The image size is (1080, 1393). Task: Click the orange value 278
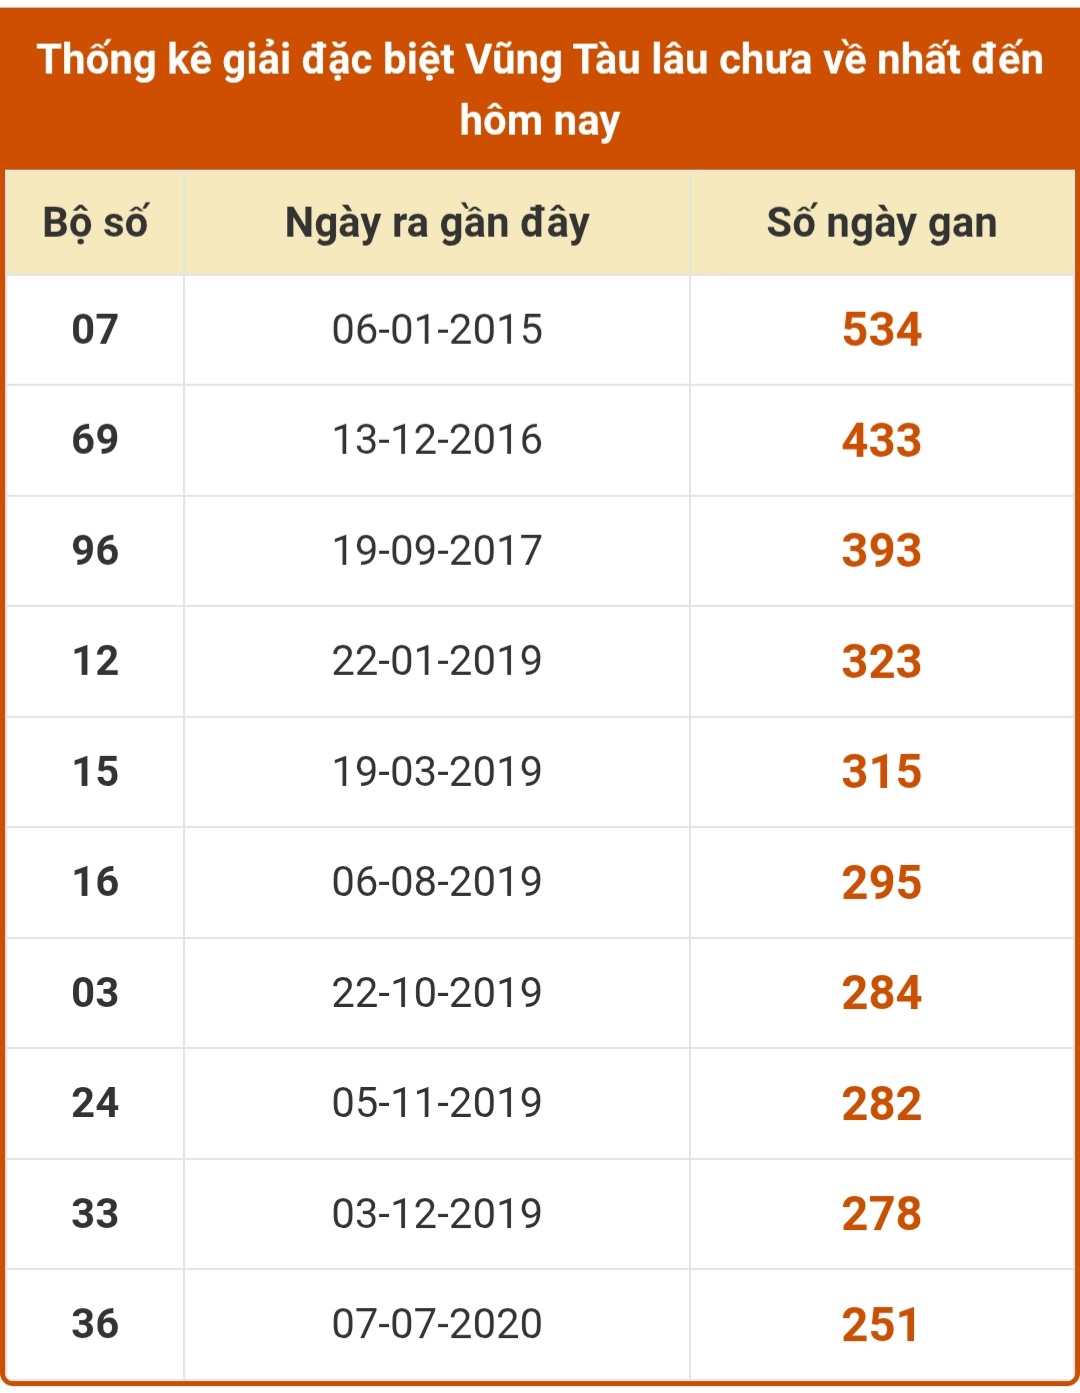pos(881,1213)
